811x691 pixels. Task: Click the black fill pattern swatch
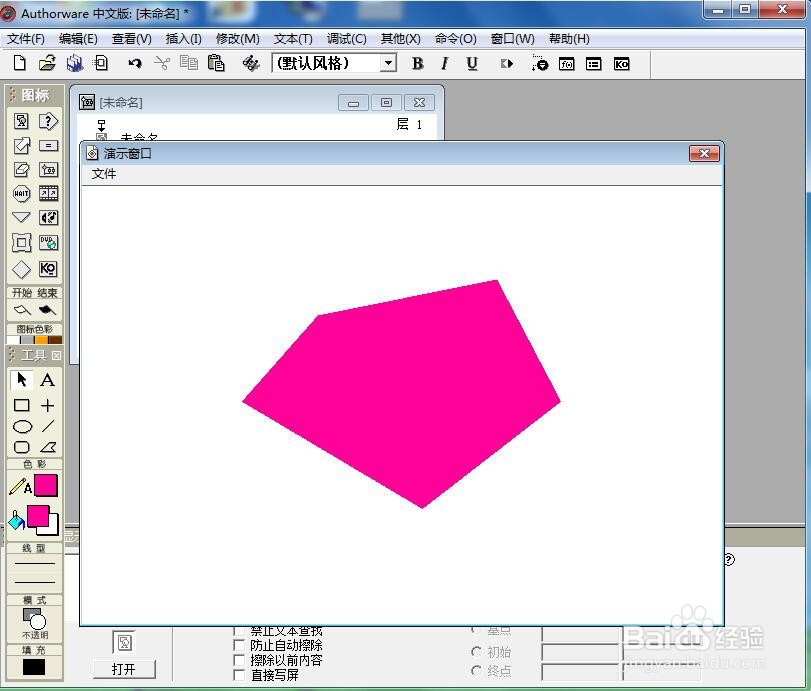click(34, 667)
